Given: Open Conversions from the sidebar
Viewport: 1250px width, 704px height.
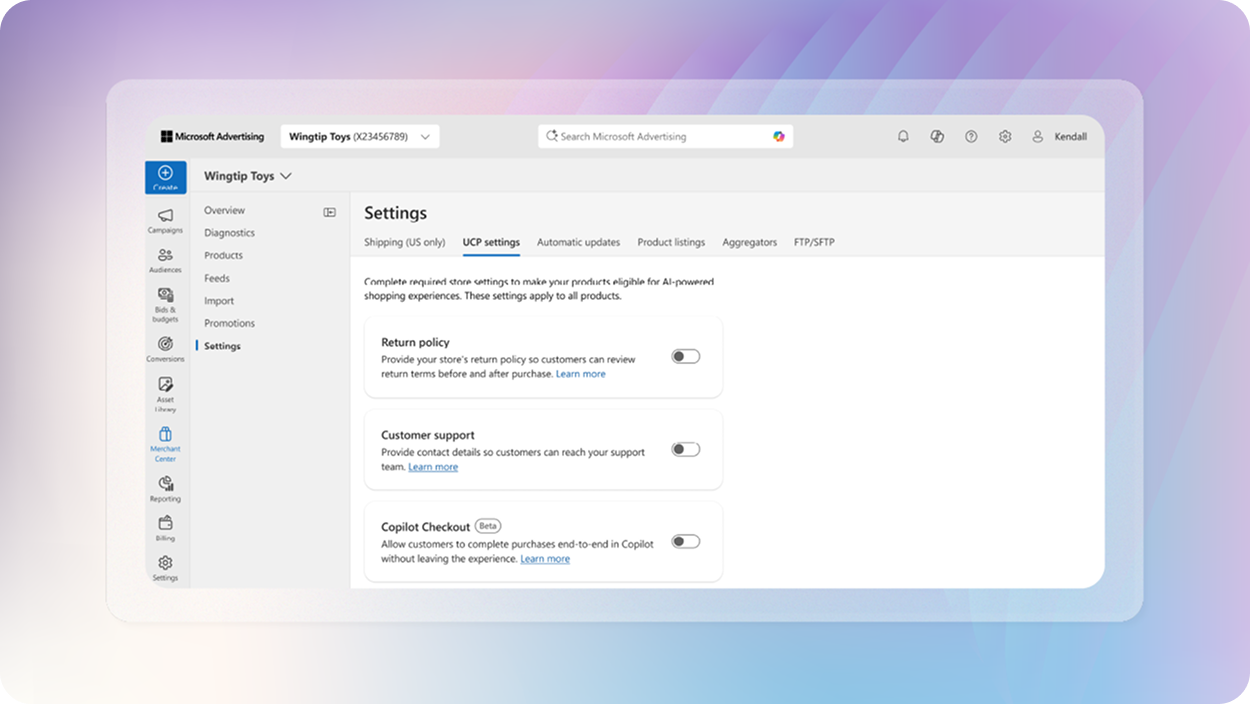Looking at the screenshot, I should [x=165, y=349].
